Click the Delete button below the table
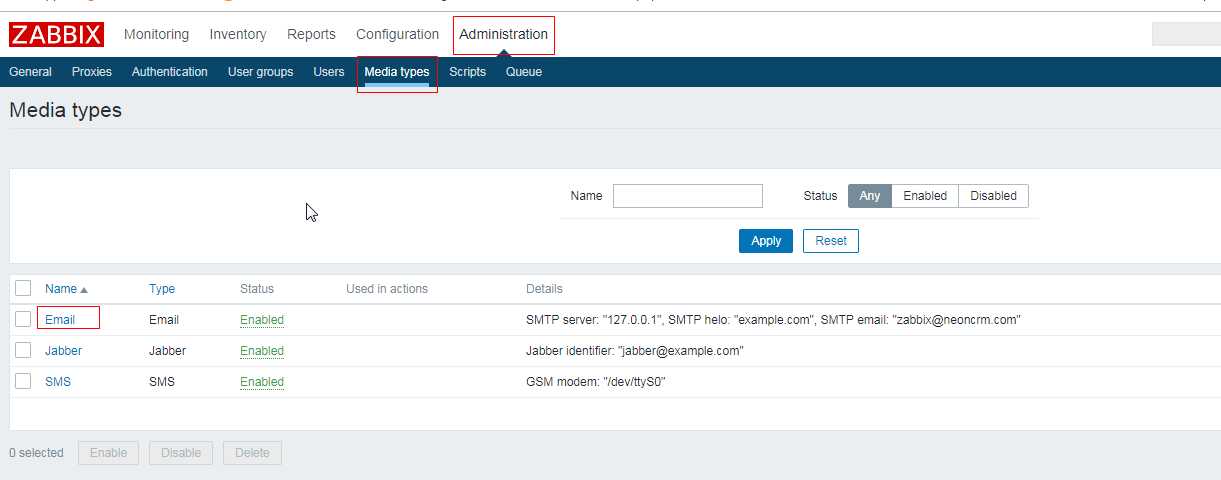Screen dimensions: 1221x480 tap(252, 453)
